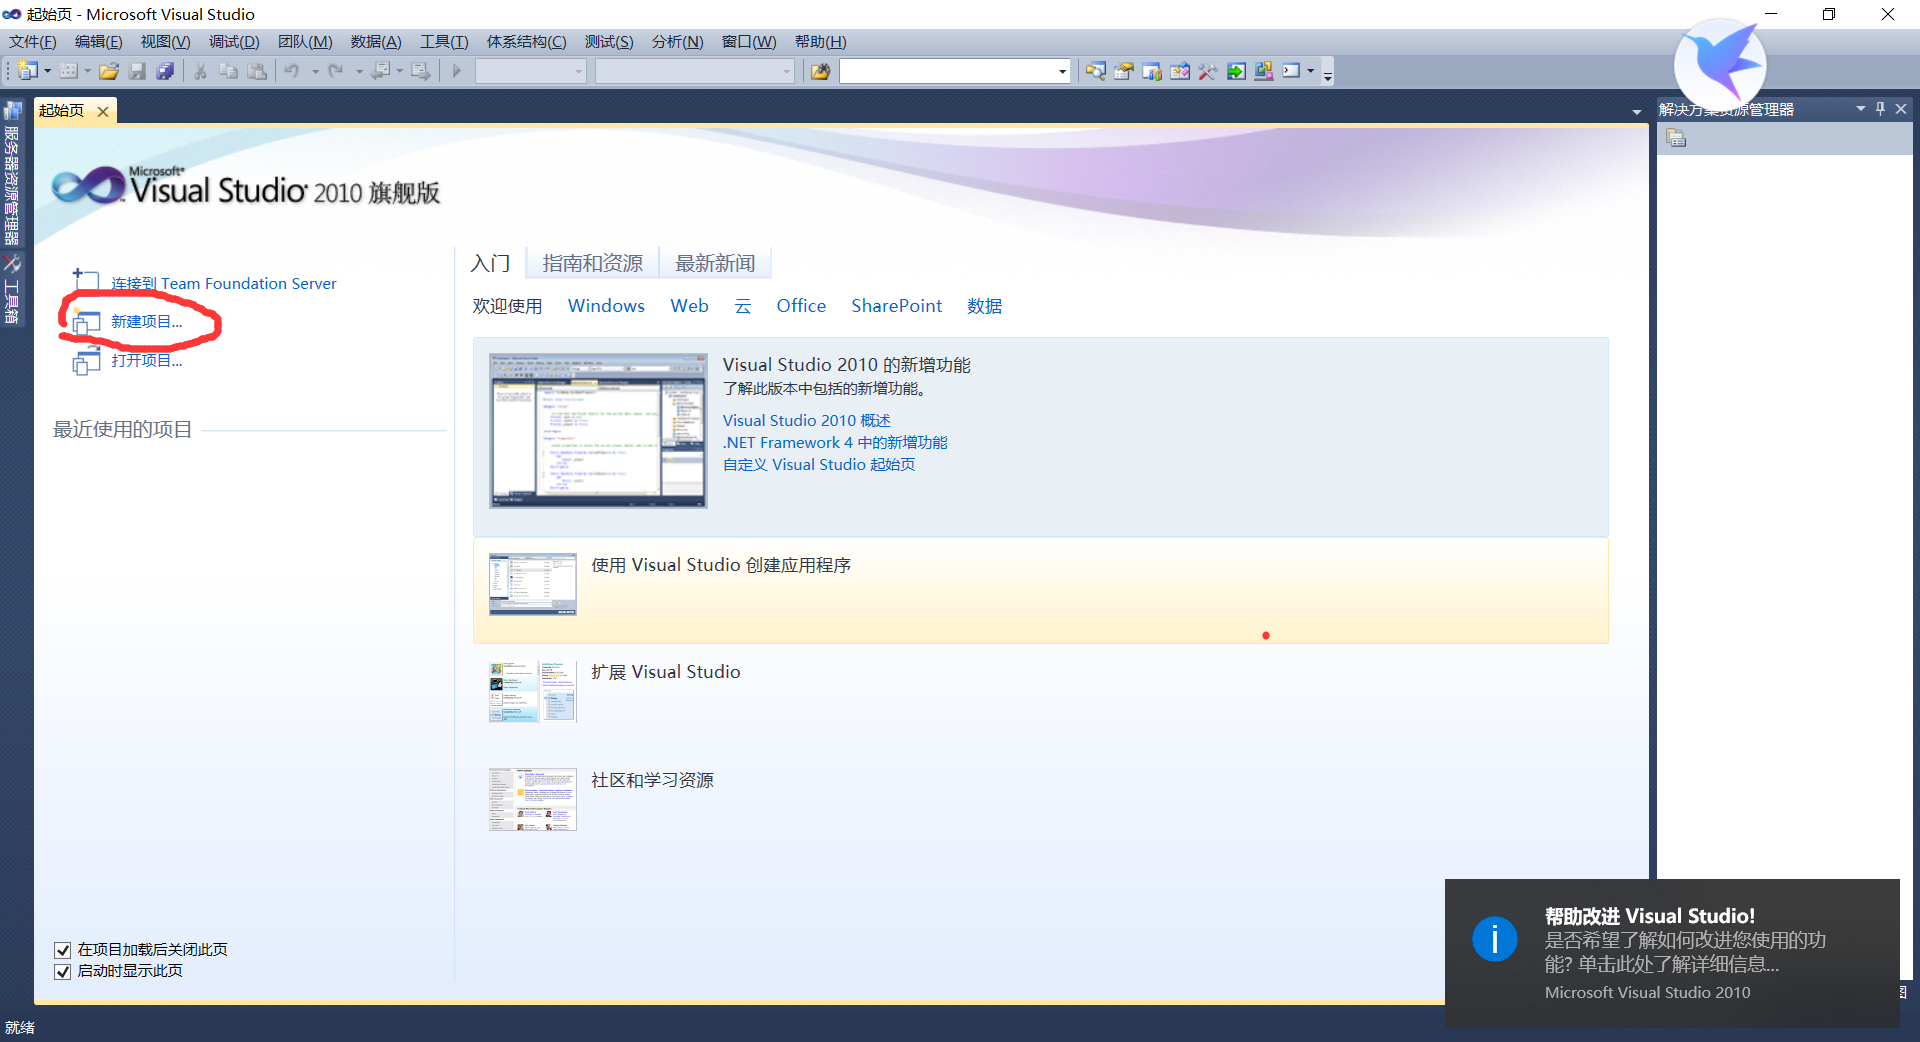Click the Open File folder icon
1920x1042 pixels.
click(110, 71)
